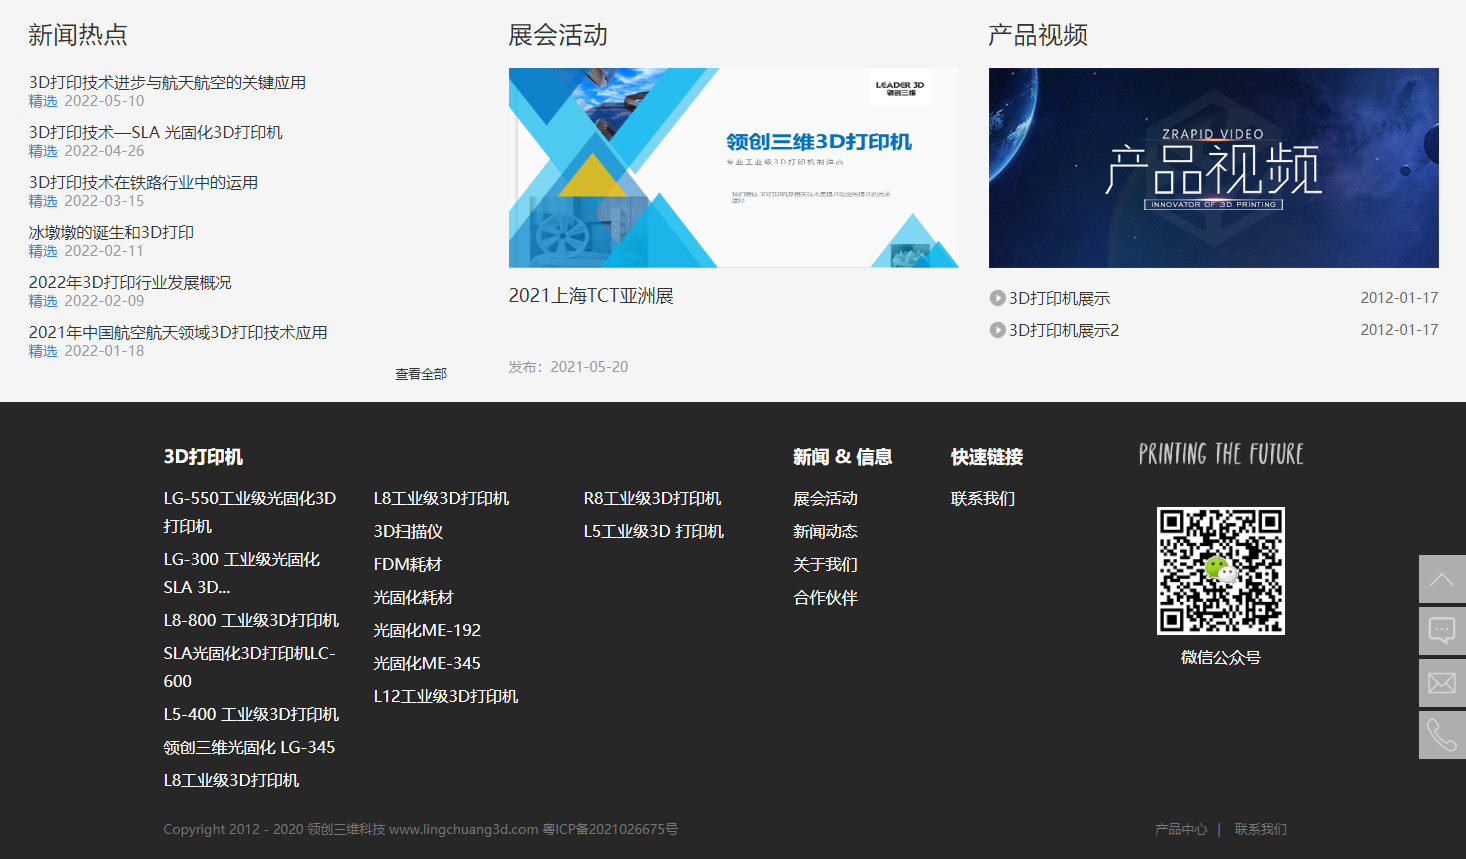The image size is (1466, 859).
Task: Click the play icon next to 3D打印机展示
Action: pos(996,297)
